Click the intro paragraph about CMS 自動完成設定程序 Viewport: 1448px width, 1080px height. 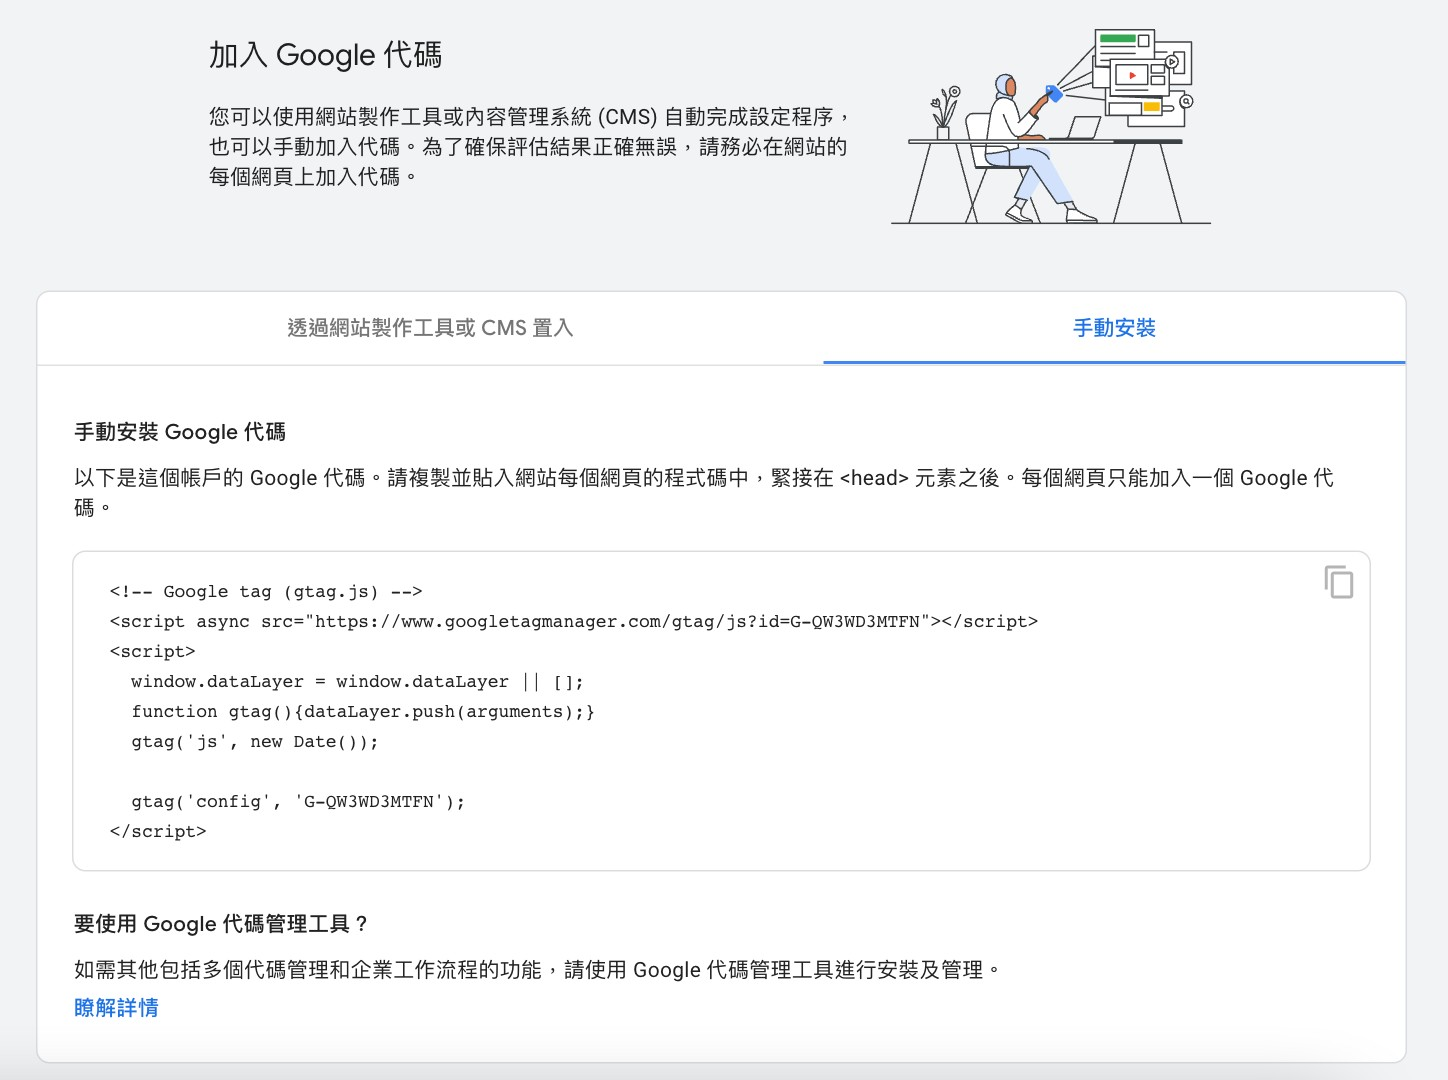528,147
